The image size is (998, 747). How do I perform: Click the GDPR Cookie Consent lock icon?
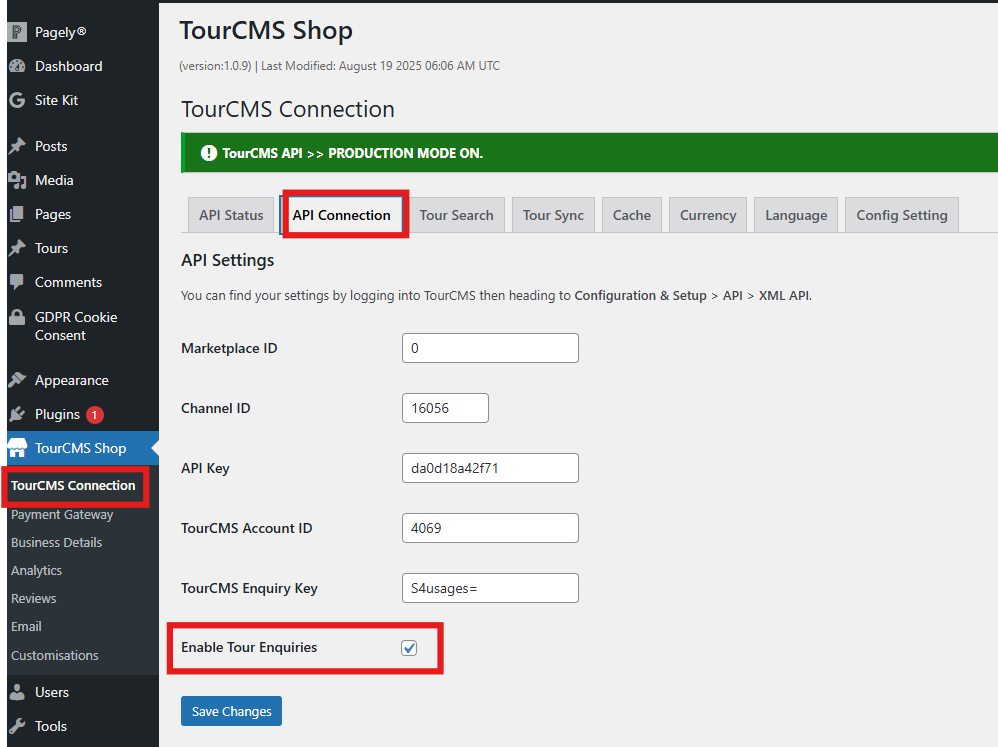(17, 317)
